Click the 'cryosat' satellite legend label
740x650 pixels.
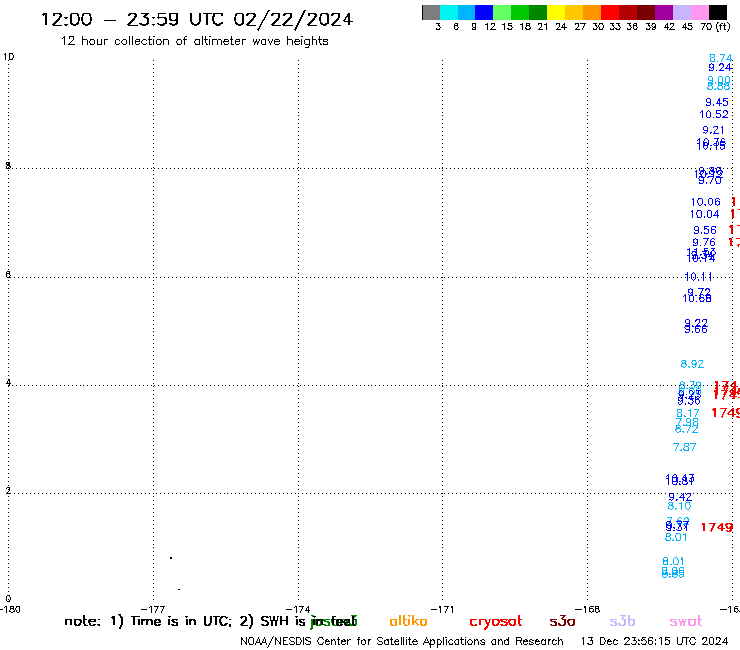(496, 622)
